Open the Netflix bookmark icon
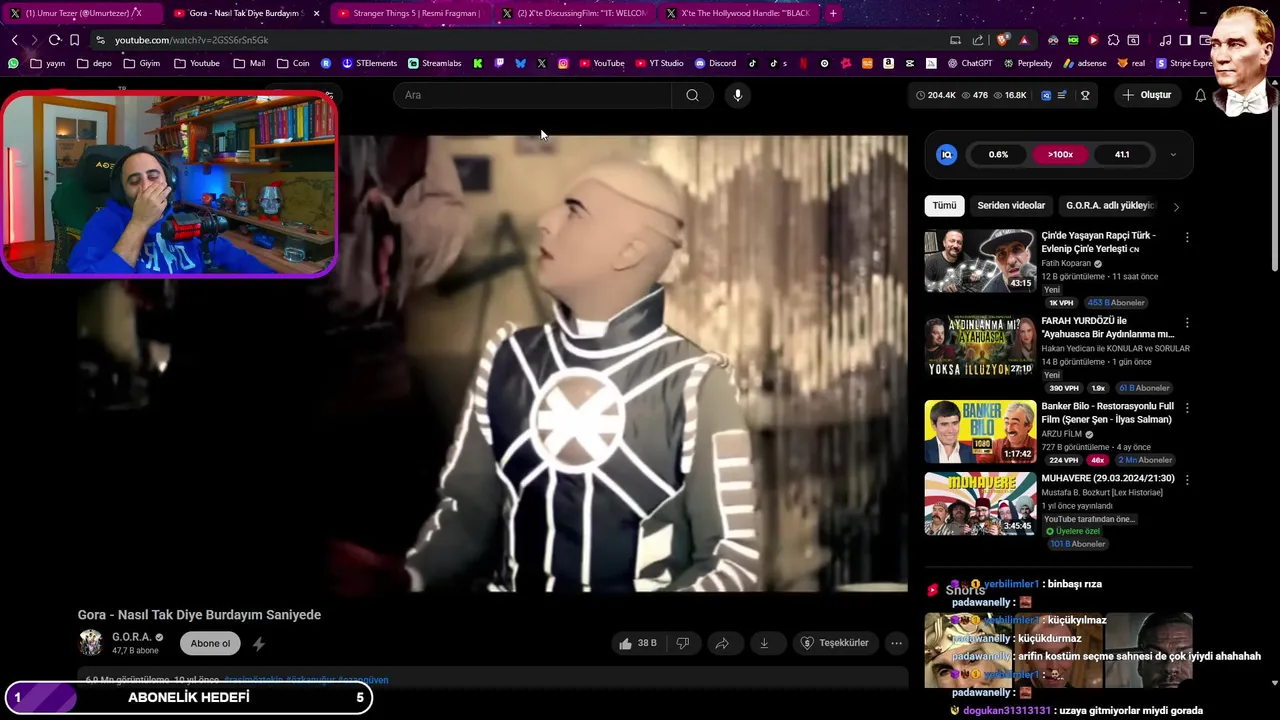Image resolution: width=1280 pixels, height=720 pixels. pyautogui.click(x=803, y=63)
